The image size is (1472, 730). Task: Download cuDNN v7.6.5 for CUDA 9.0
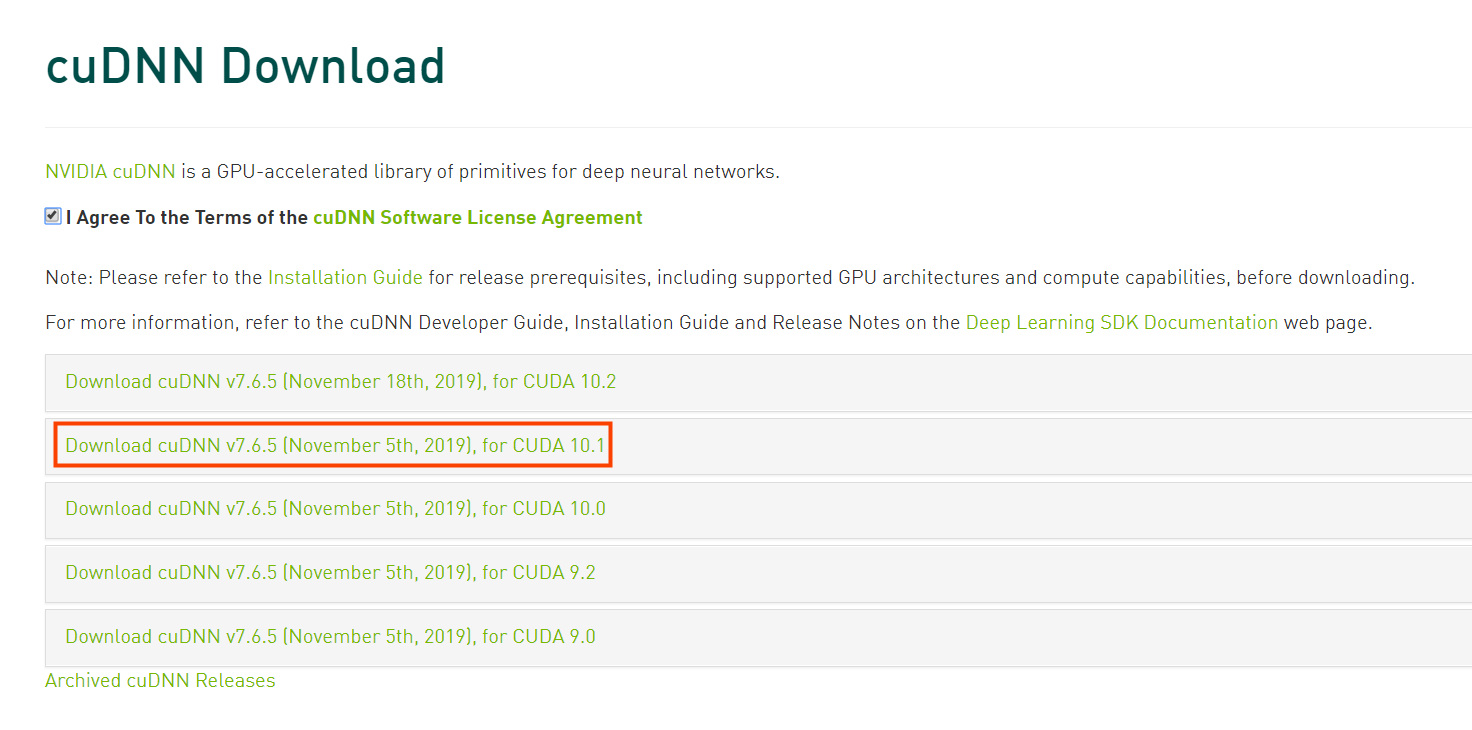331,637
